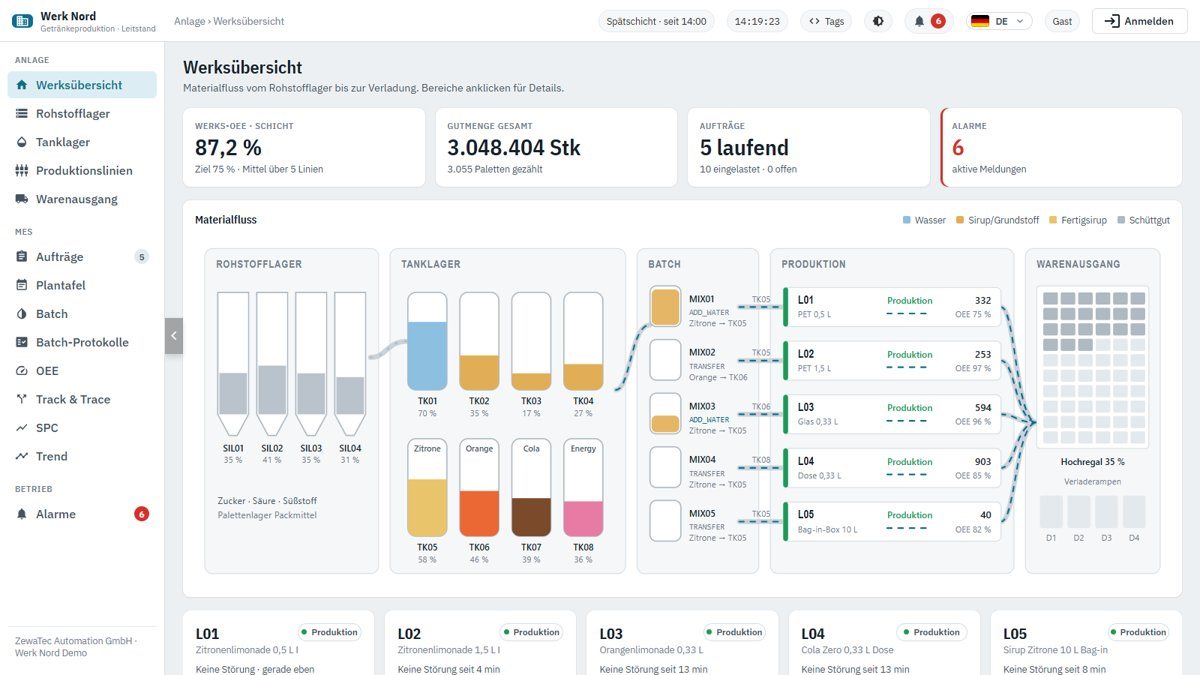
Task: Open the L03 Orangenlimonade line card
Action: click(x=681, y=643)
